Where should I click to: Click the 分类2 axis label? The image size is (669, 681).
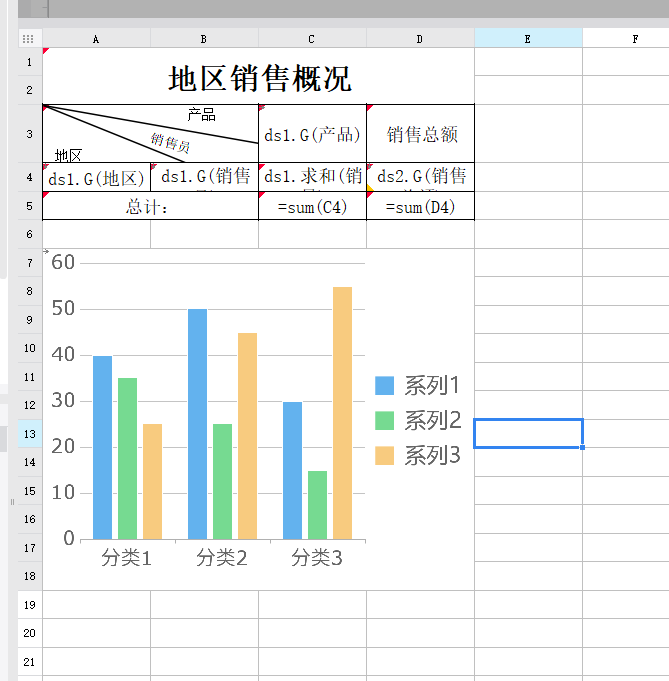(x=222, y=557)
